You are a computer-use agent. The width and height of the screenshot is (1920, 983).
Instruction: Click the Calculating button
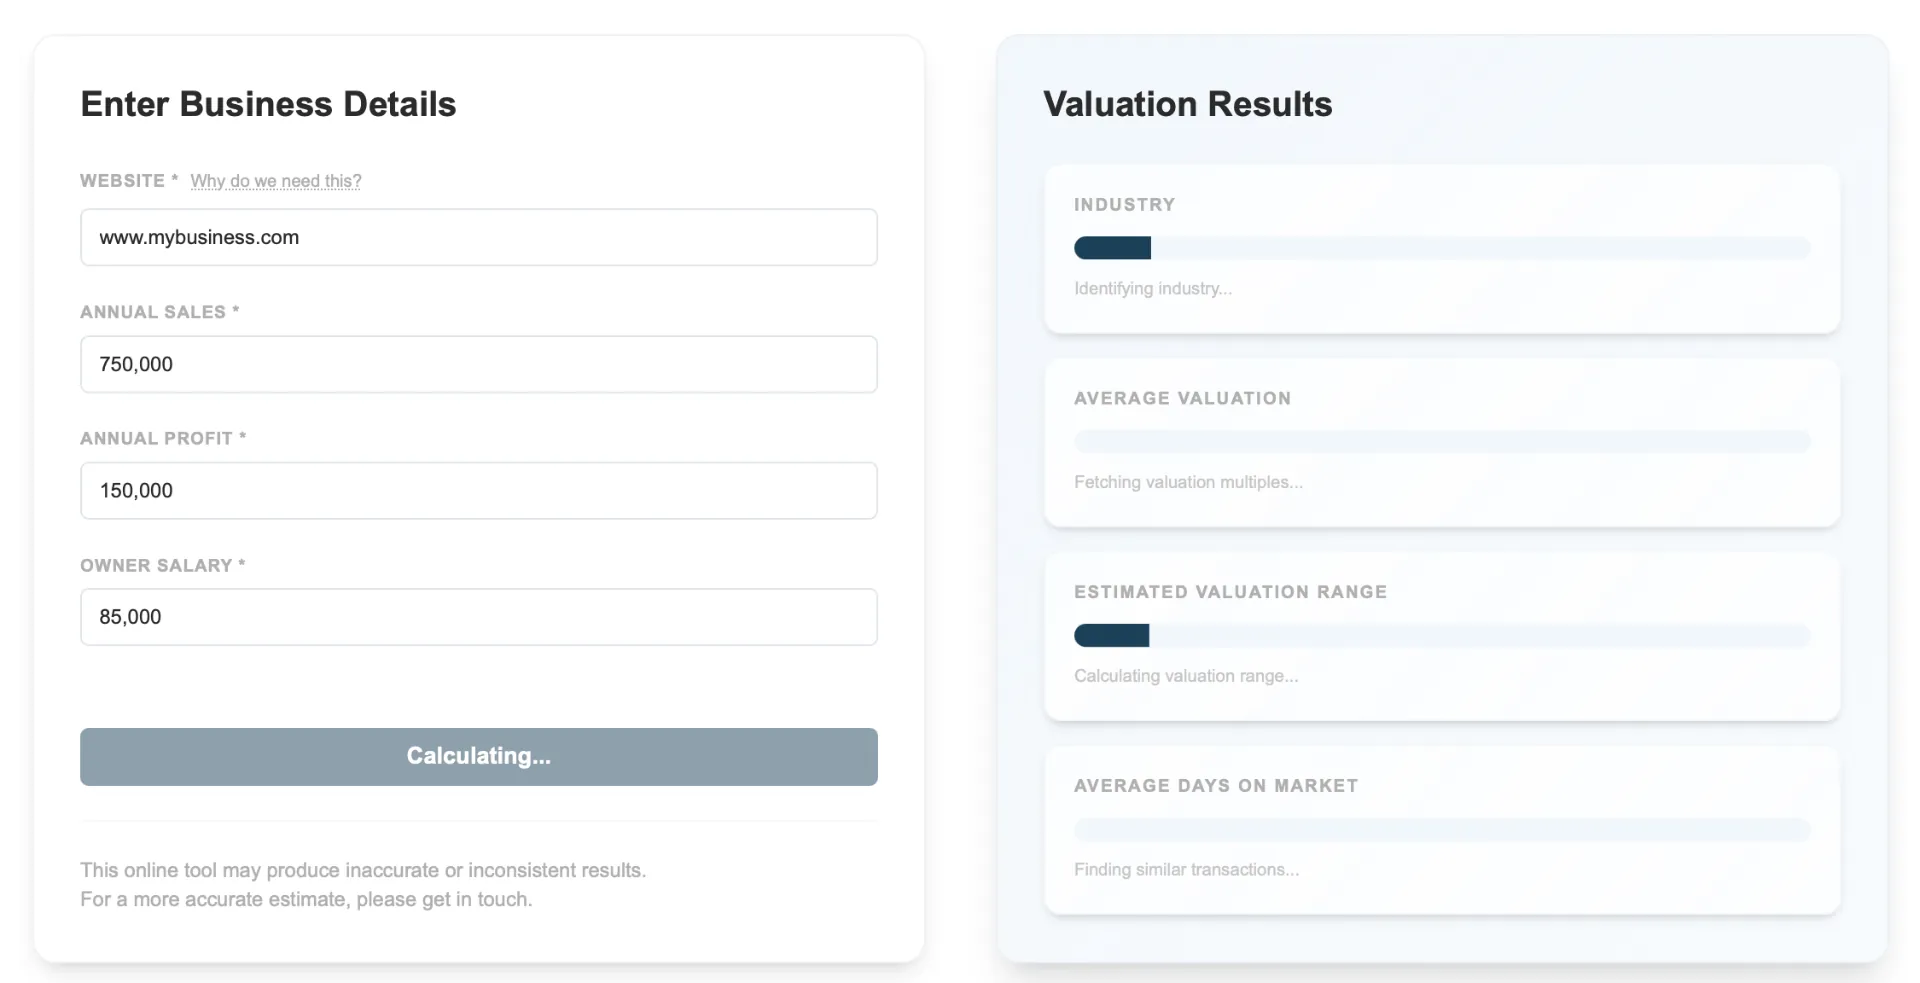point(478,756)
